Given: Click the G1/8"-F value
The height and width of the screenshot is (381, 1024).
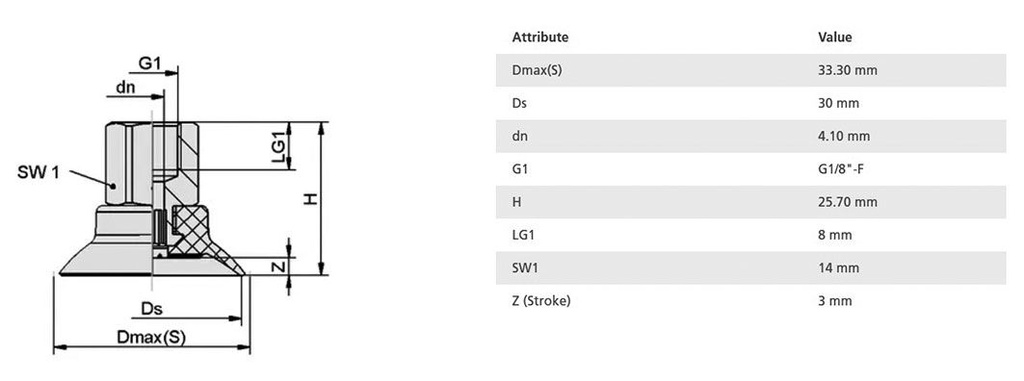Looking at the screenshot, I should (842, 169).
